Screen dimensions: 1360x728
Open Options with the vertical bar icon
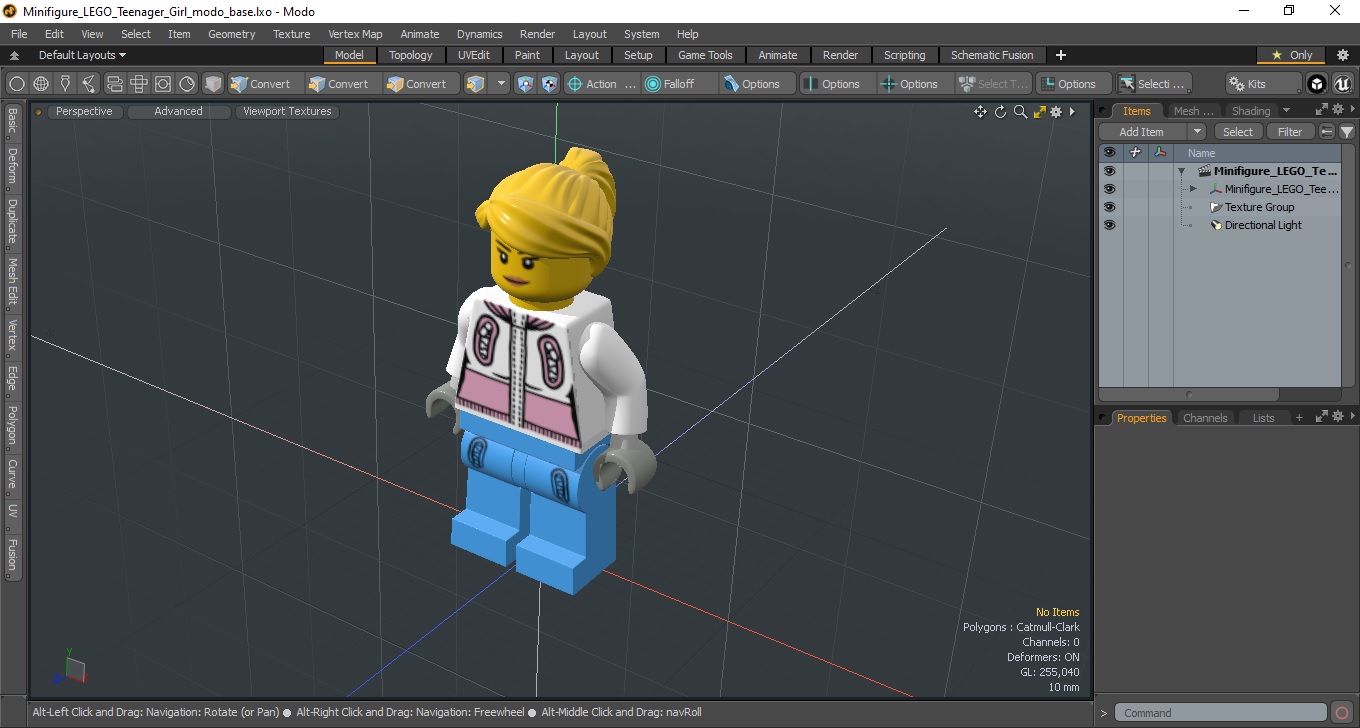point(838,84)
